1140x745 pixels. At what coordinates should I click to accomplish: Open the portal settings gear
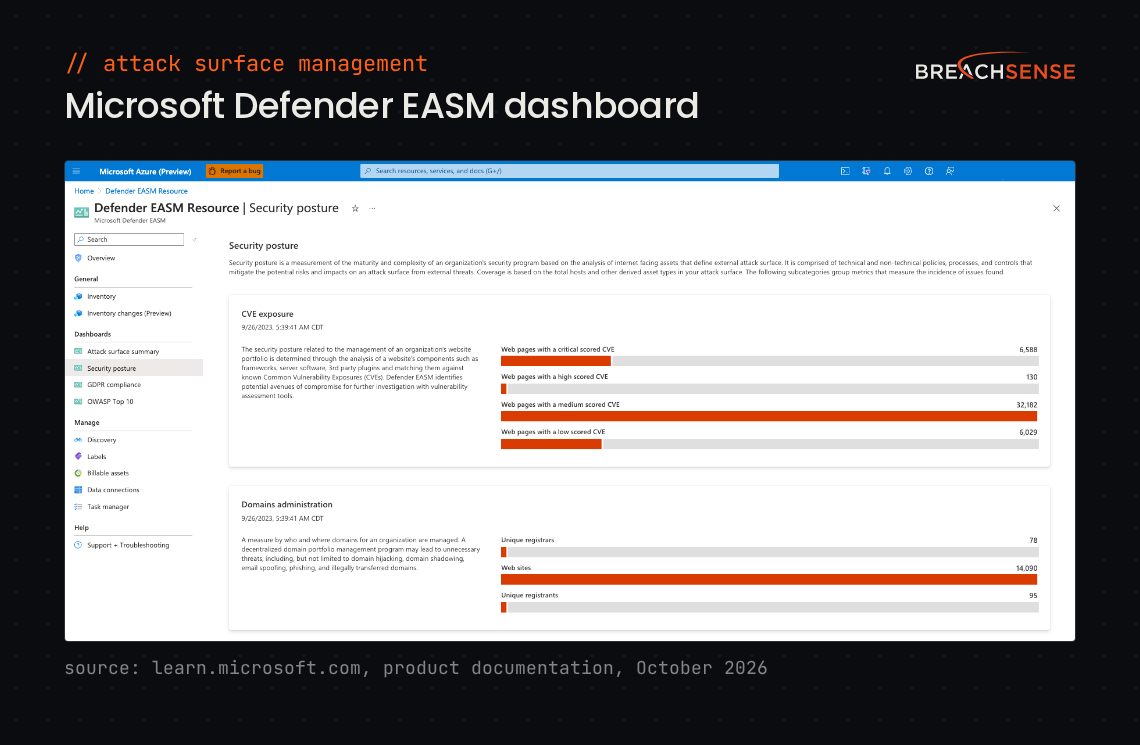point(908,172)
